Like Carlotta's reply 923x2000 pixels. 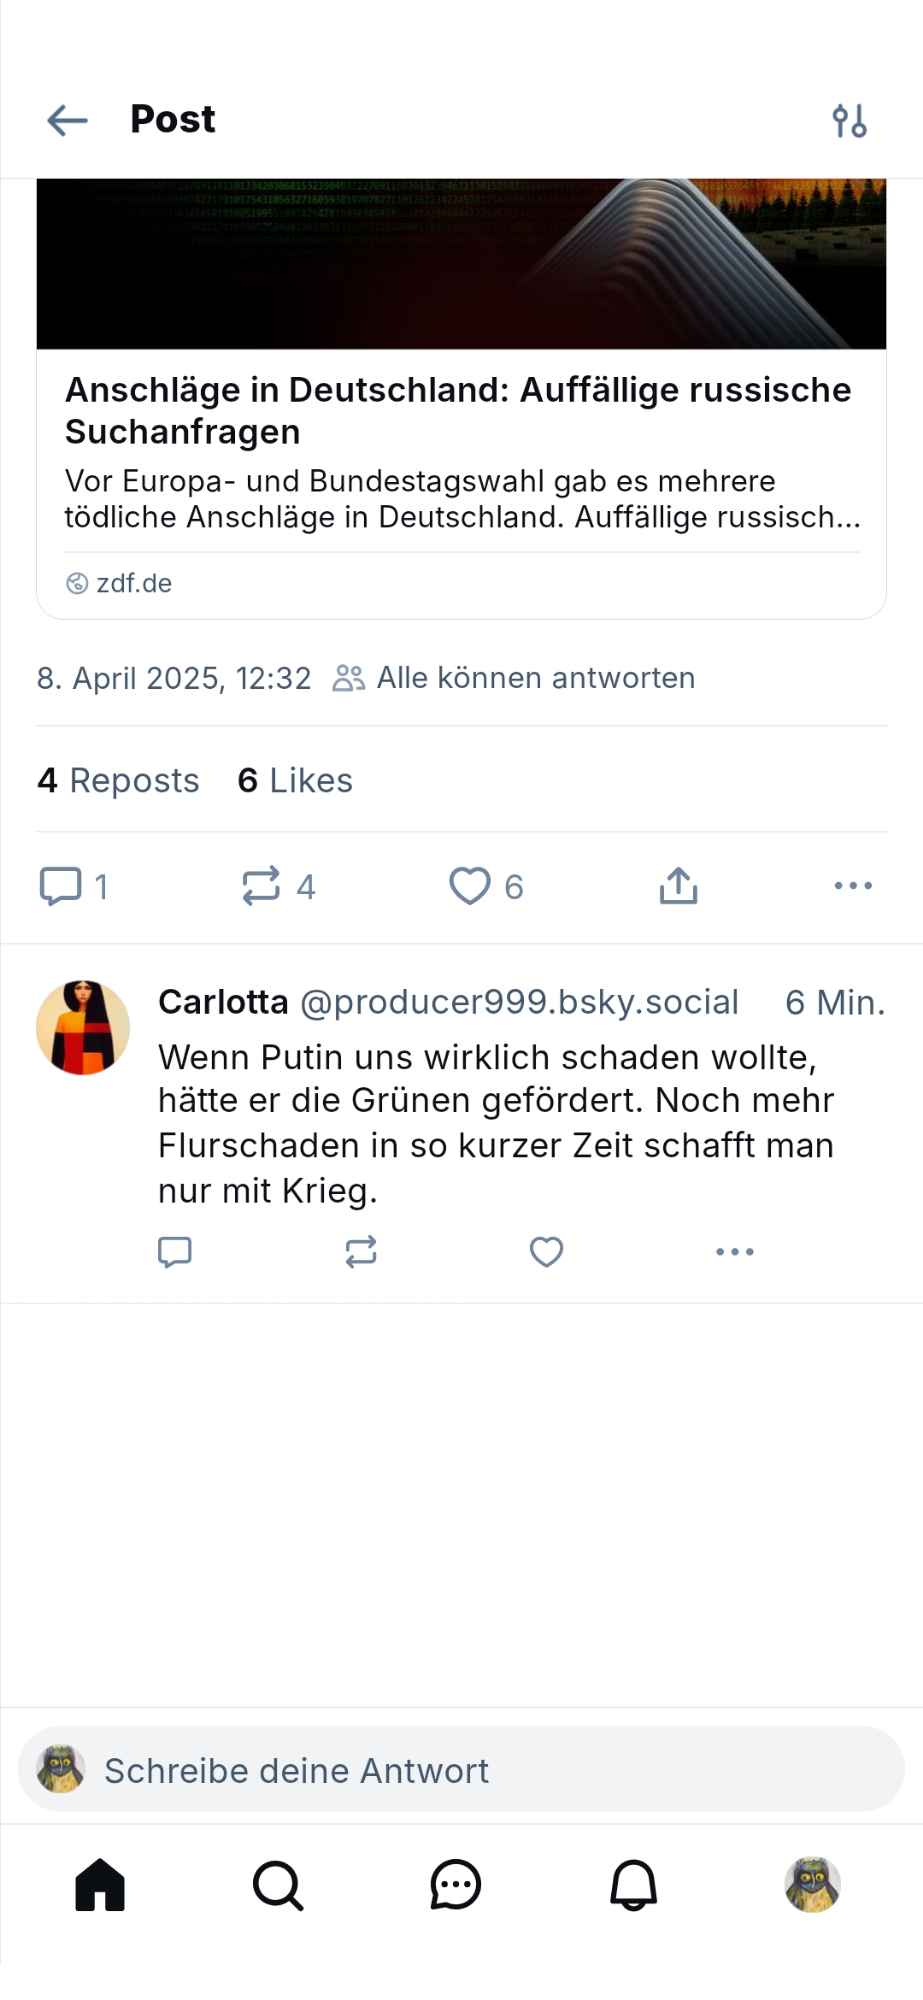tap(546, 1252)
